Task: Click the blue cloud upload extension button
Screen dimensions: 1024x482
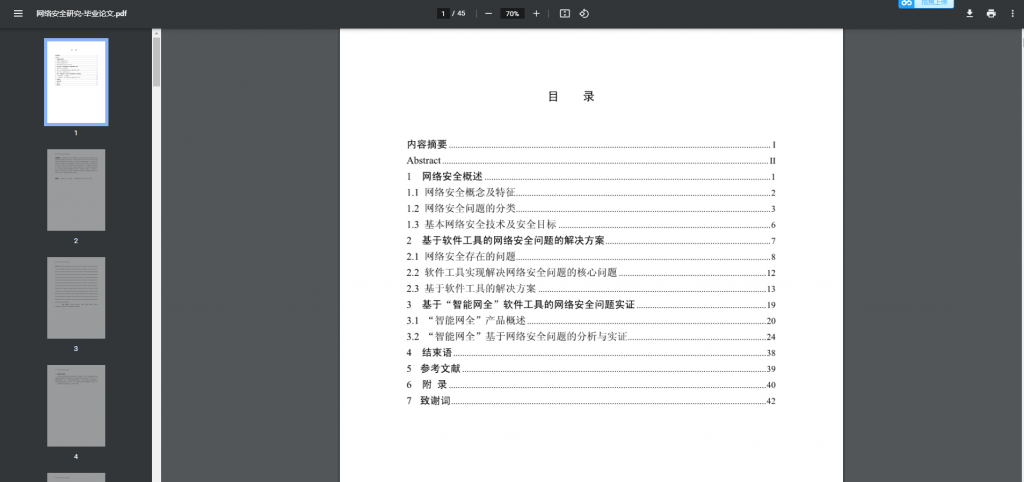Action: pos(926,4)
